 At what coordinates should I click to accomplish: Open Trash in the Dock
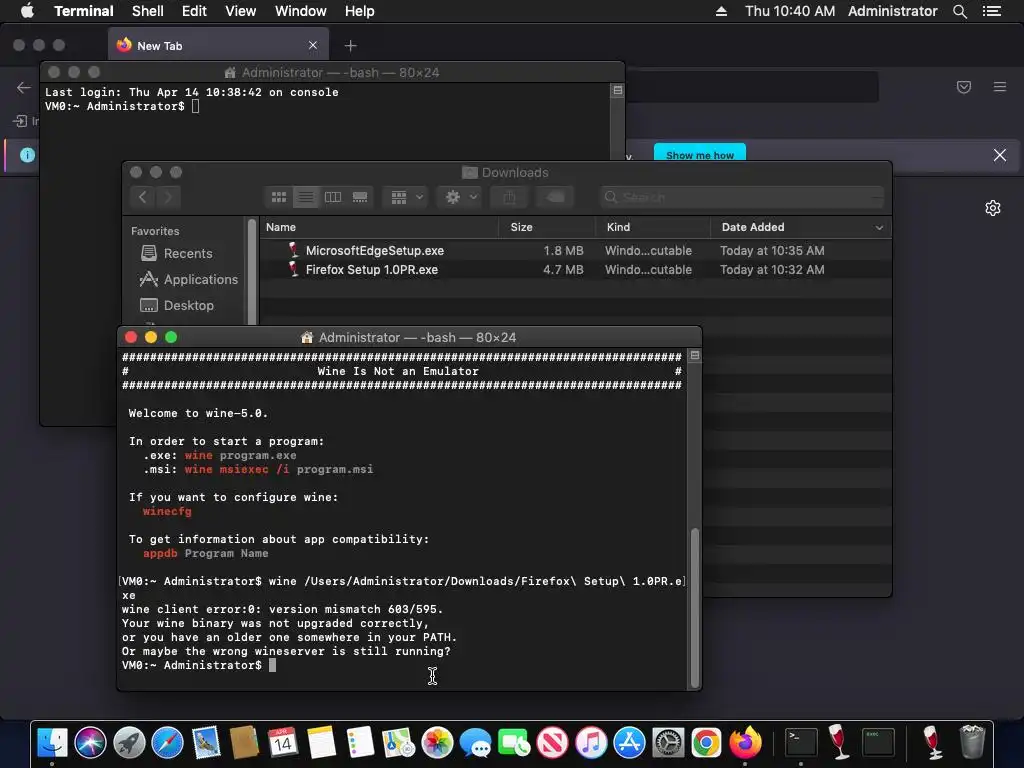(972, 743)
